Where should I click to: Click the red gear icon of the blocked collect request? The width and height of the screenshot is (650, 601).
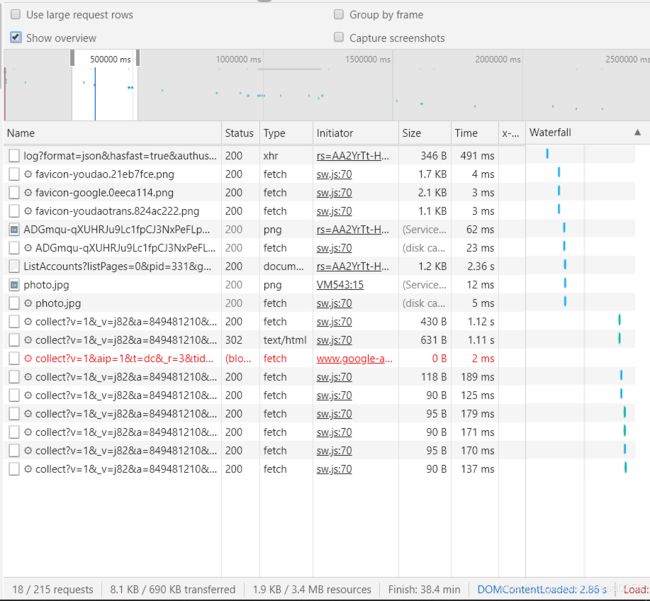point(28,359)
